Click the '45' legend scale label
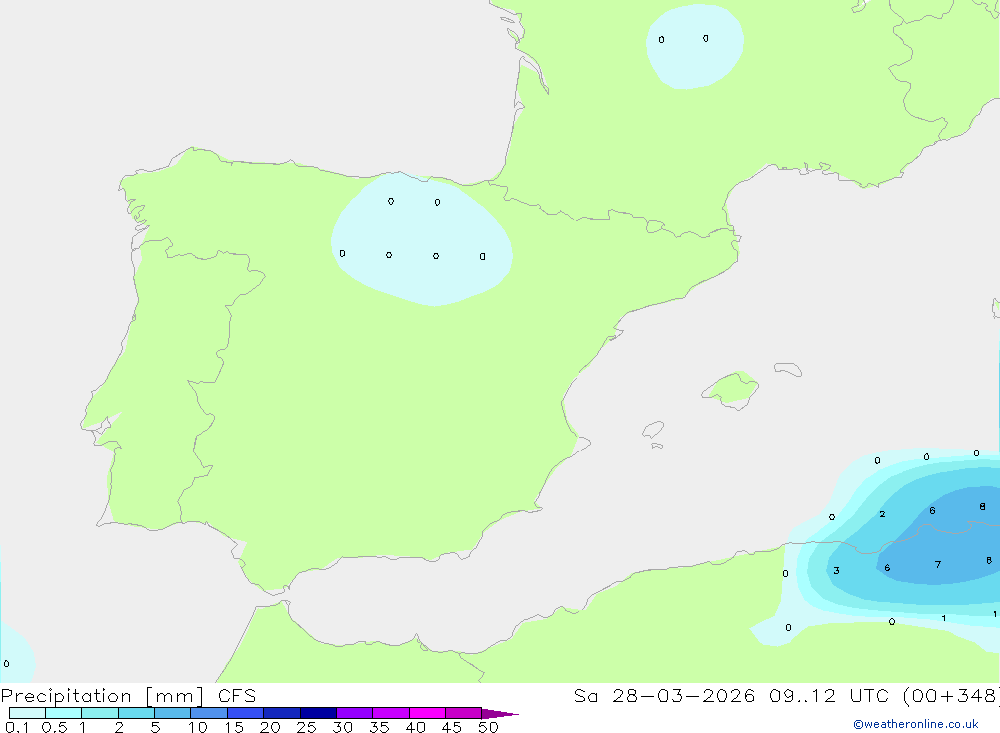This screenshot has width=1000, height=733. click(452, 727)
